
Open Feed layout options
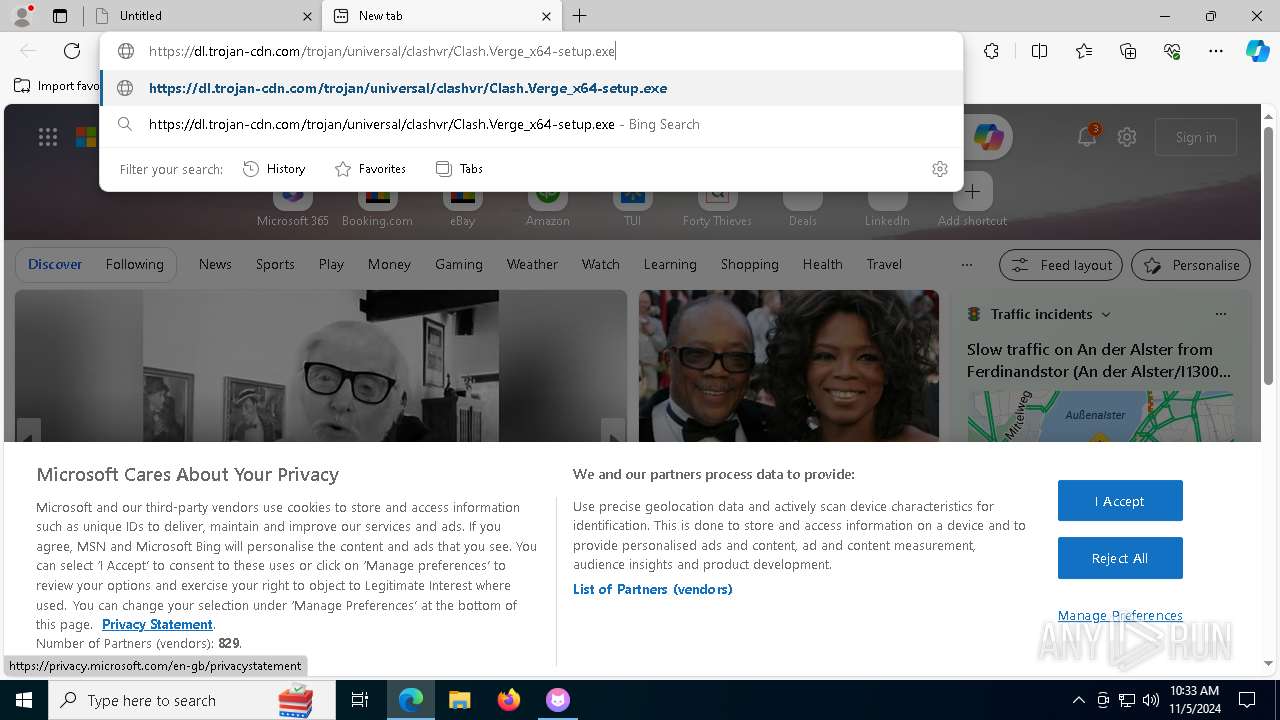(x=1061, y=265)
